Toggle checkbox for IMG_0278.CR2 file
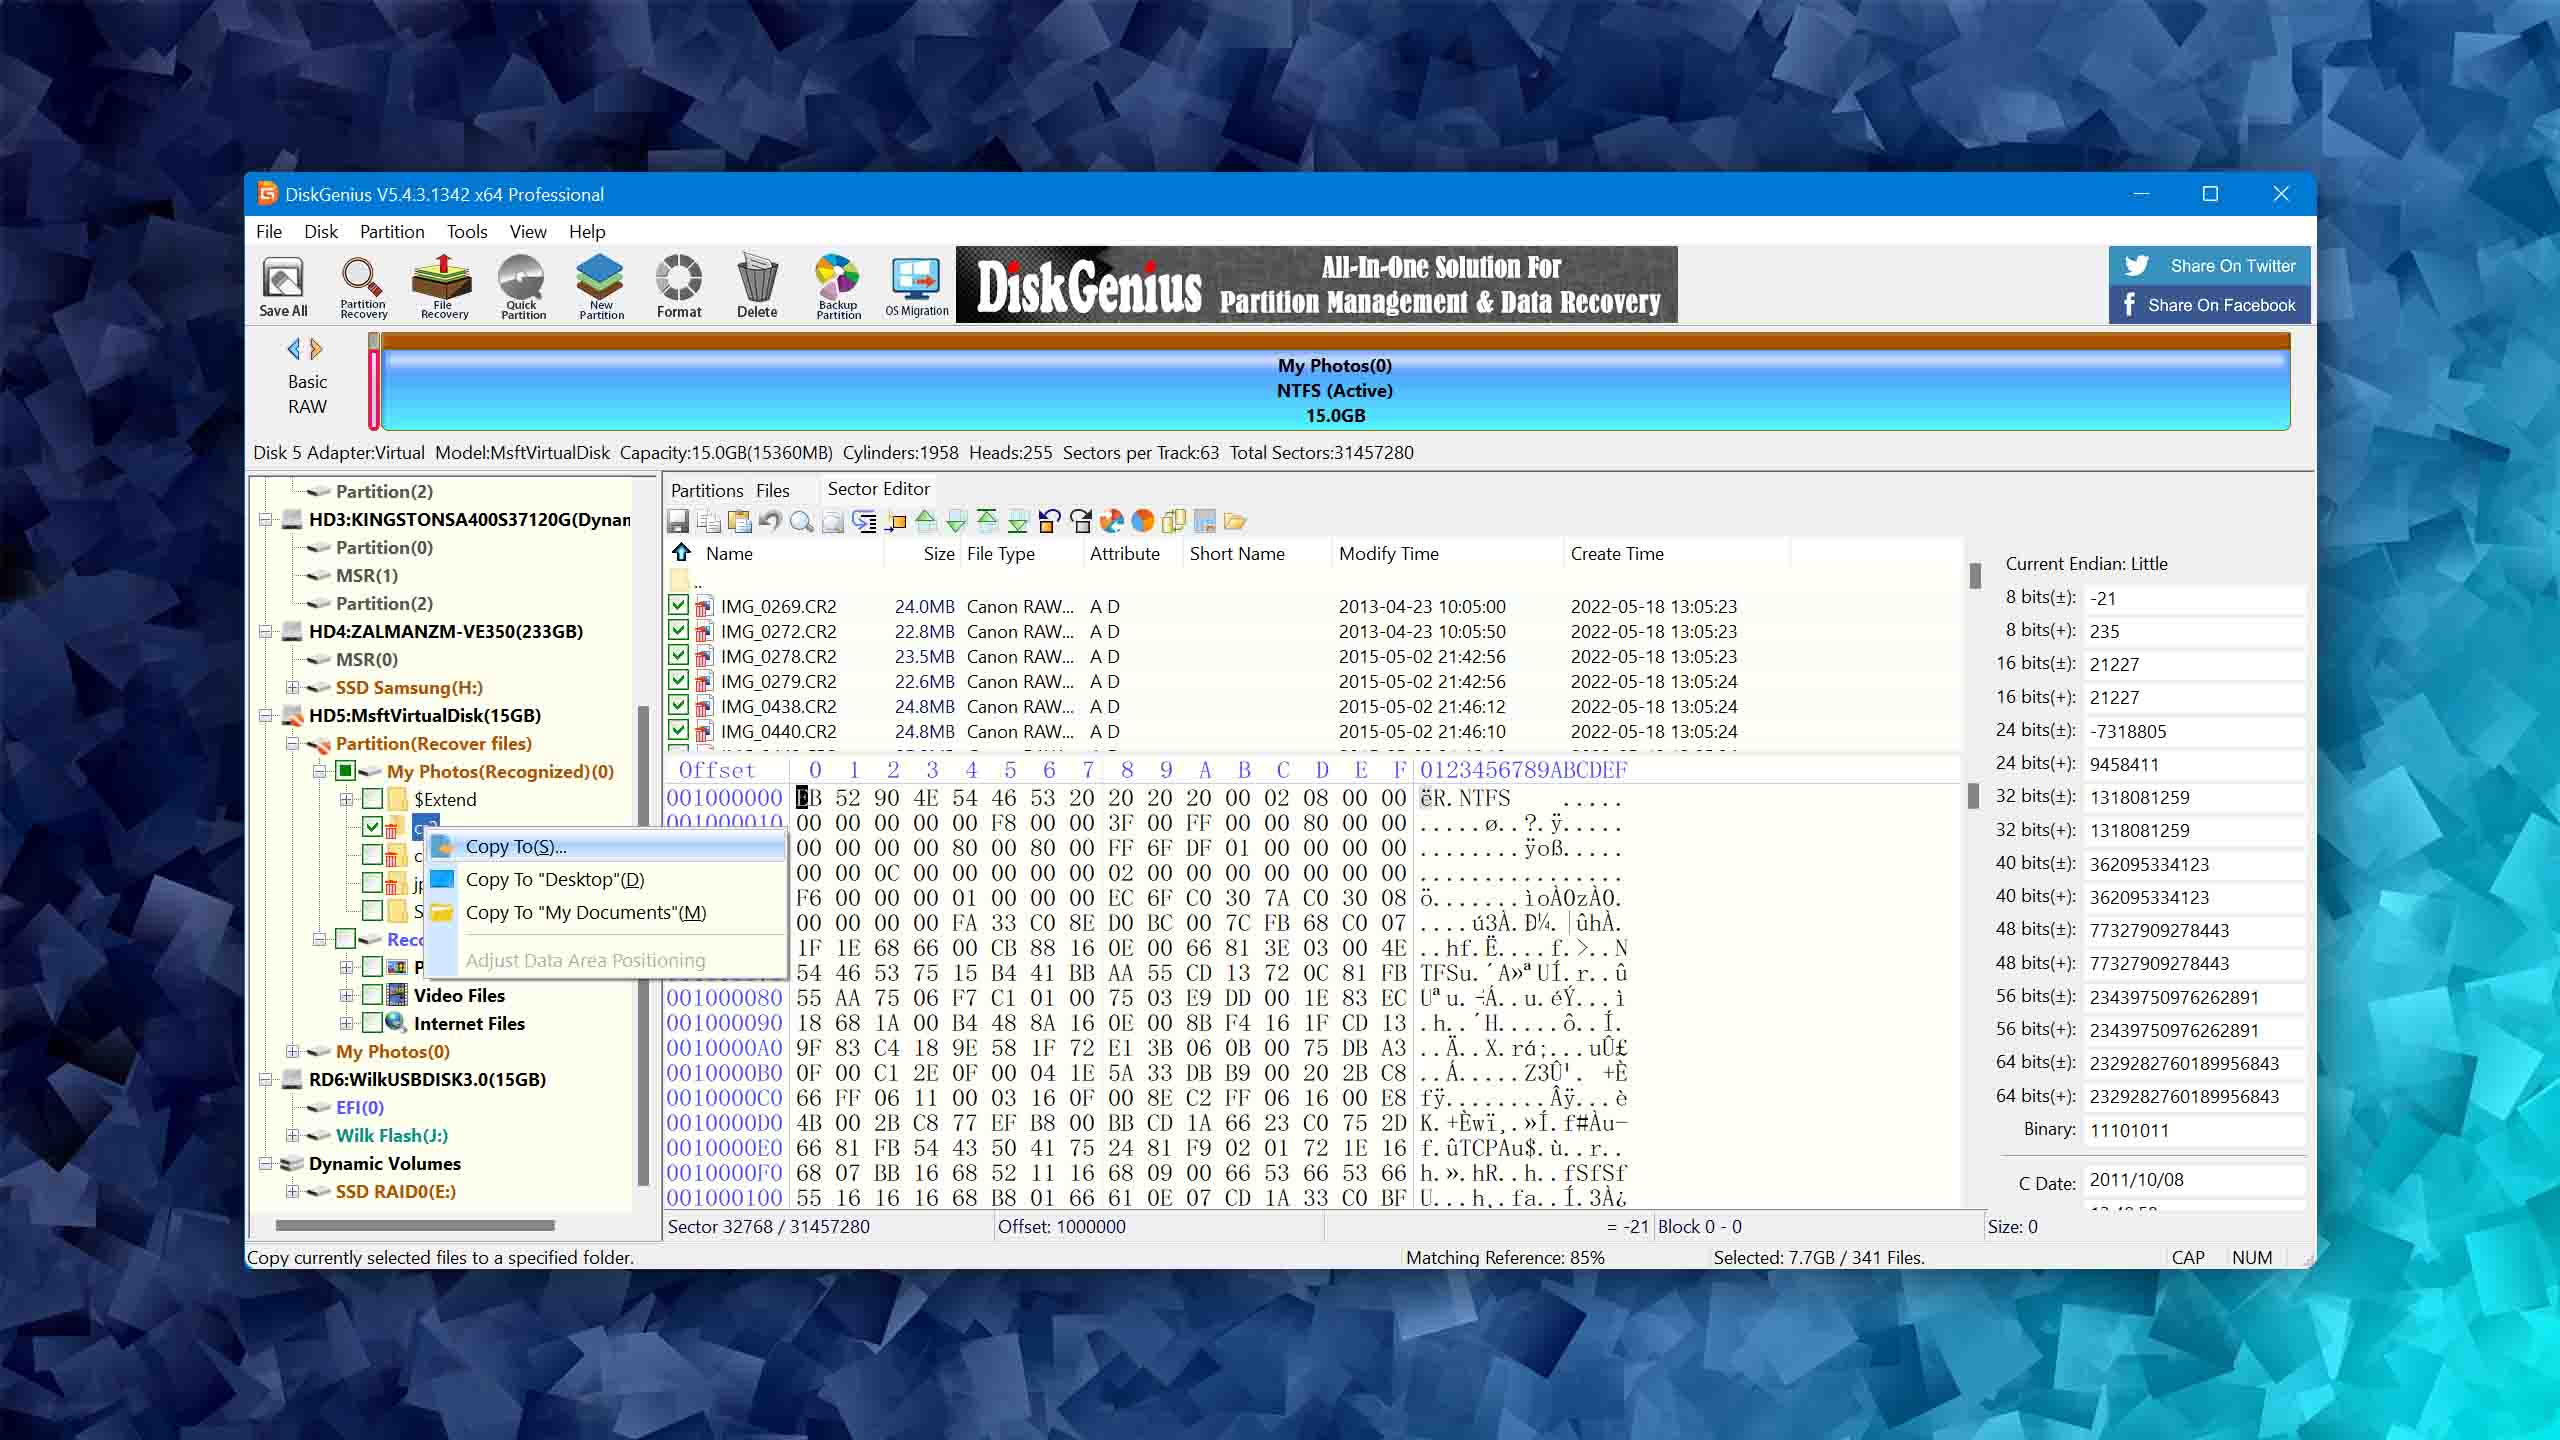2560x1440 pixels. point(677,656)
